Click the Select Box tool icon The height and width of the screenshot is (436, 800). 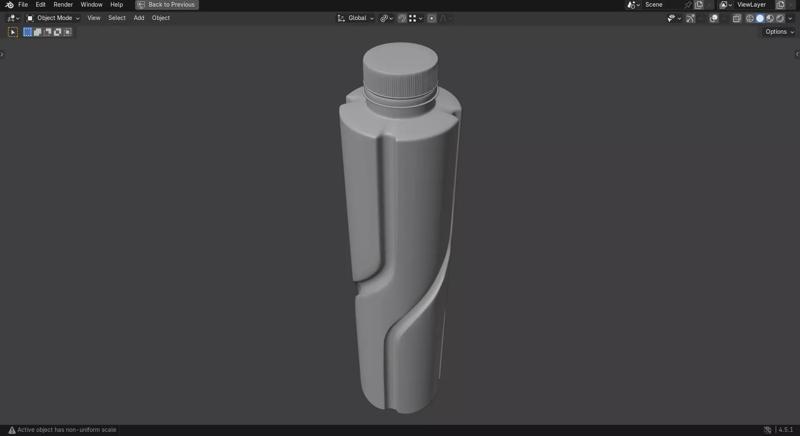(13, 32)
